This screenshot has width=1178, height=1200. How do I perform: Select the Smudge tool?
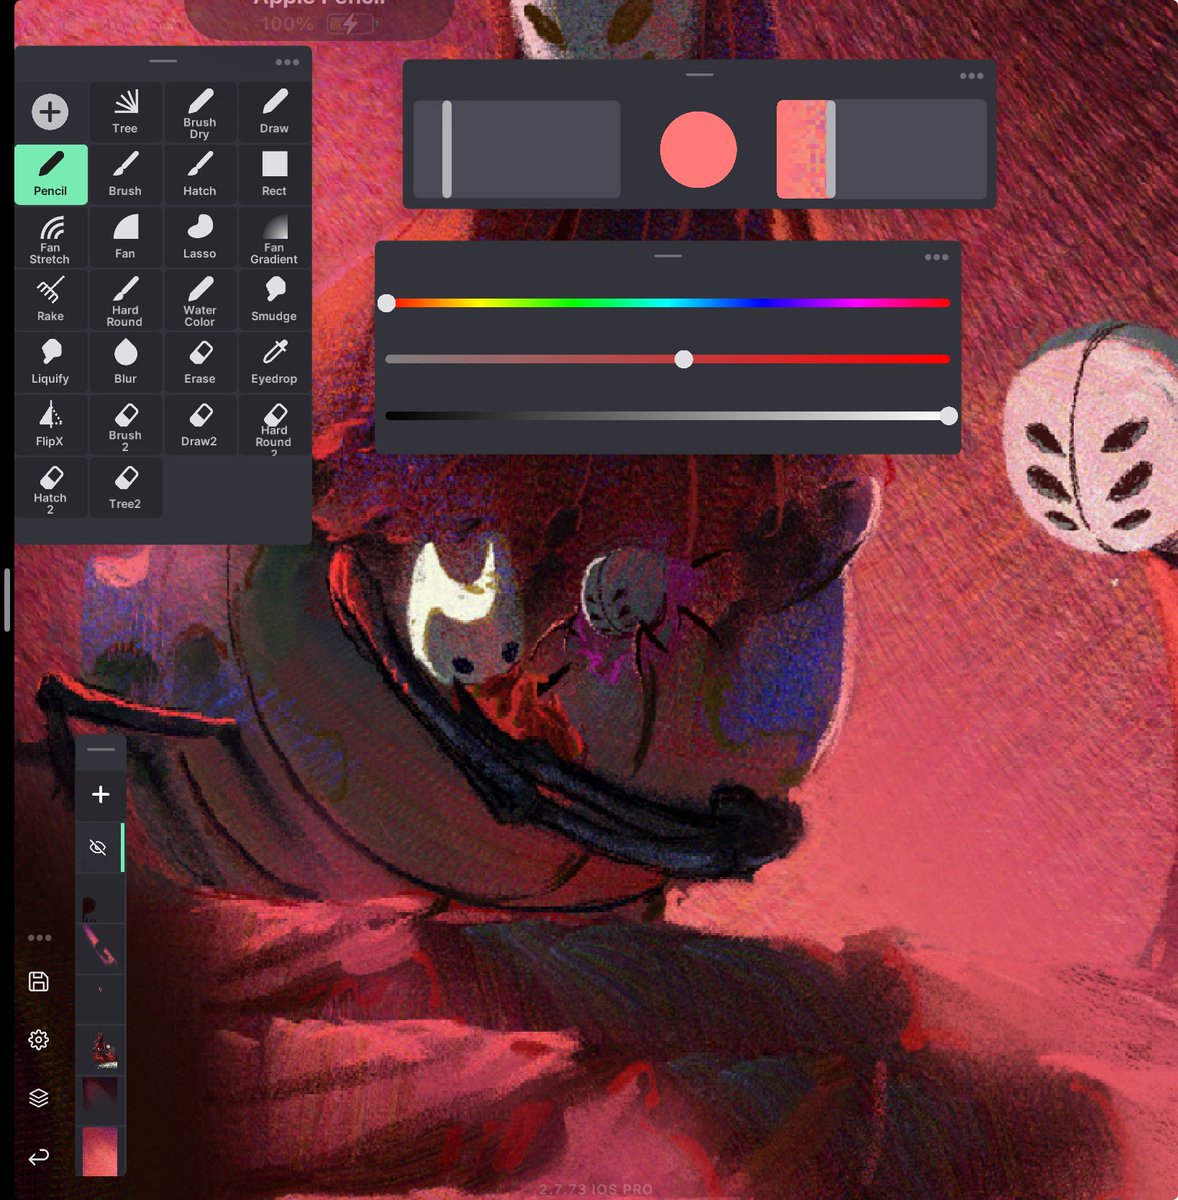tap(274, 300)
